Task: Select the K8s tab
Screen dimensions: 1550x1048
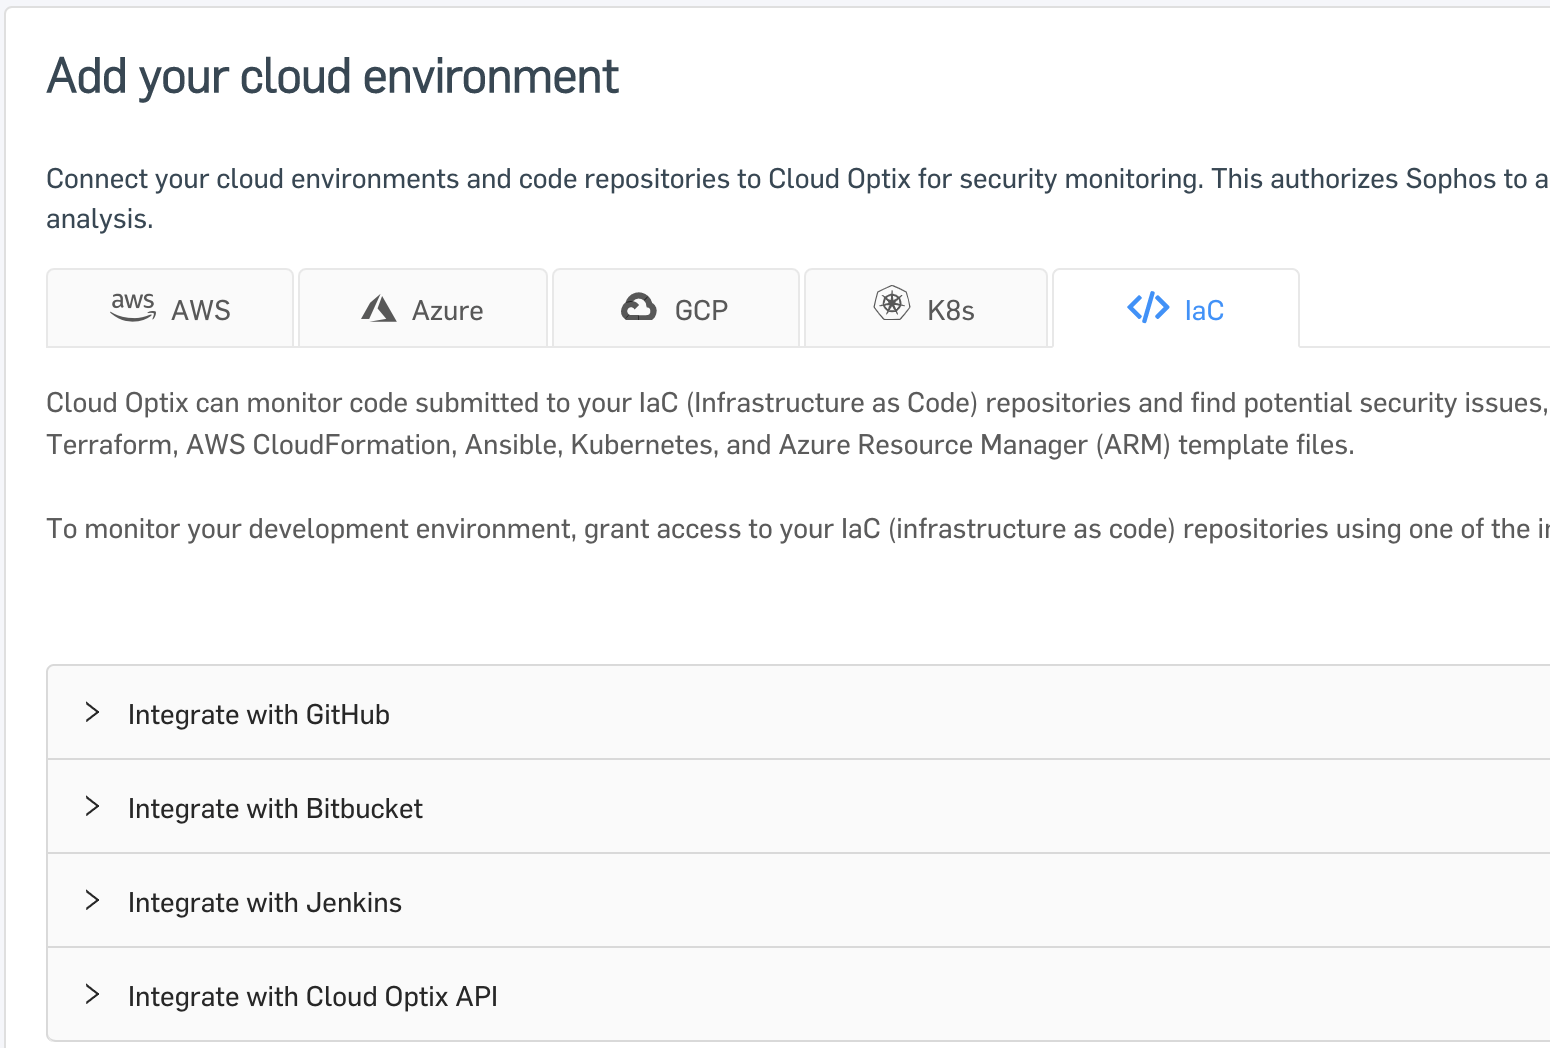Action: click(x=925, y=308)
